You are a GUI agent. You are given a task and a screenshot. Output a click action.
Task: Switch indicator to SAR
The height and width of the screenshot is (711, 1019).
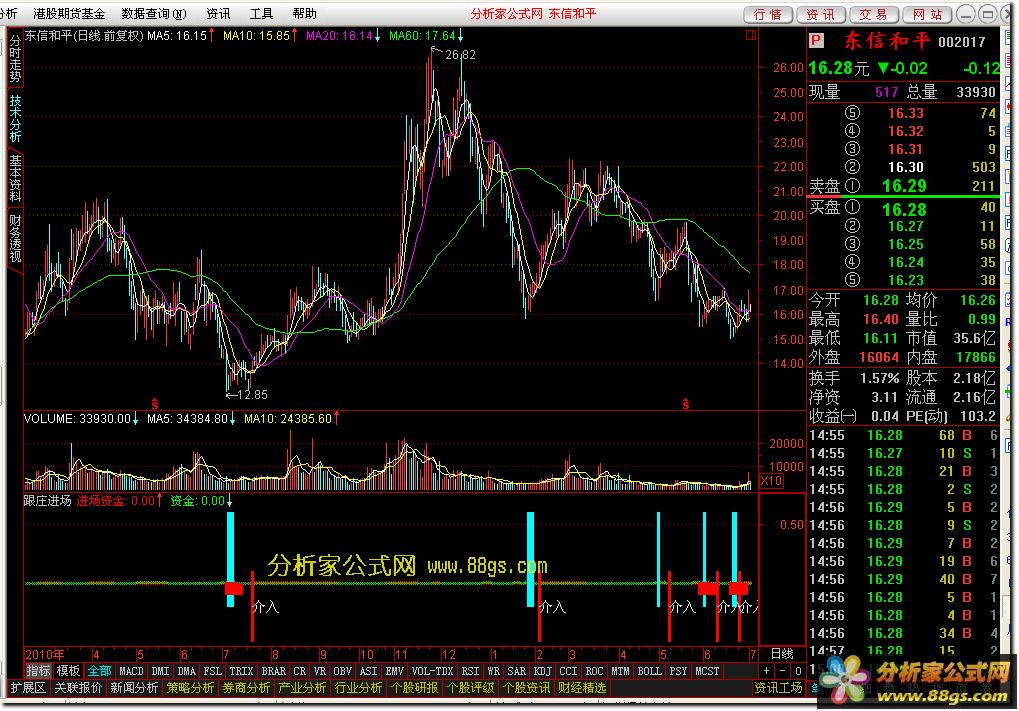pyautogui.click(x=517, y=671)
